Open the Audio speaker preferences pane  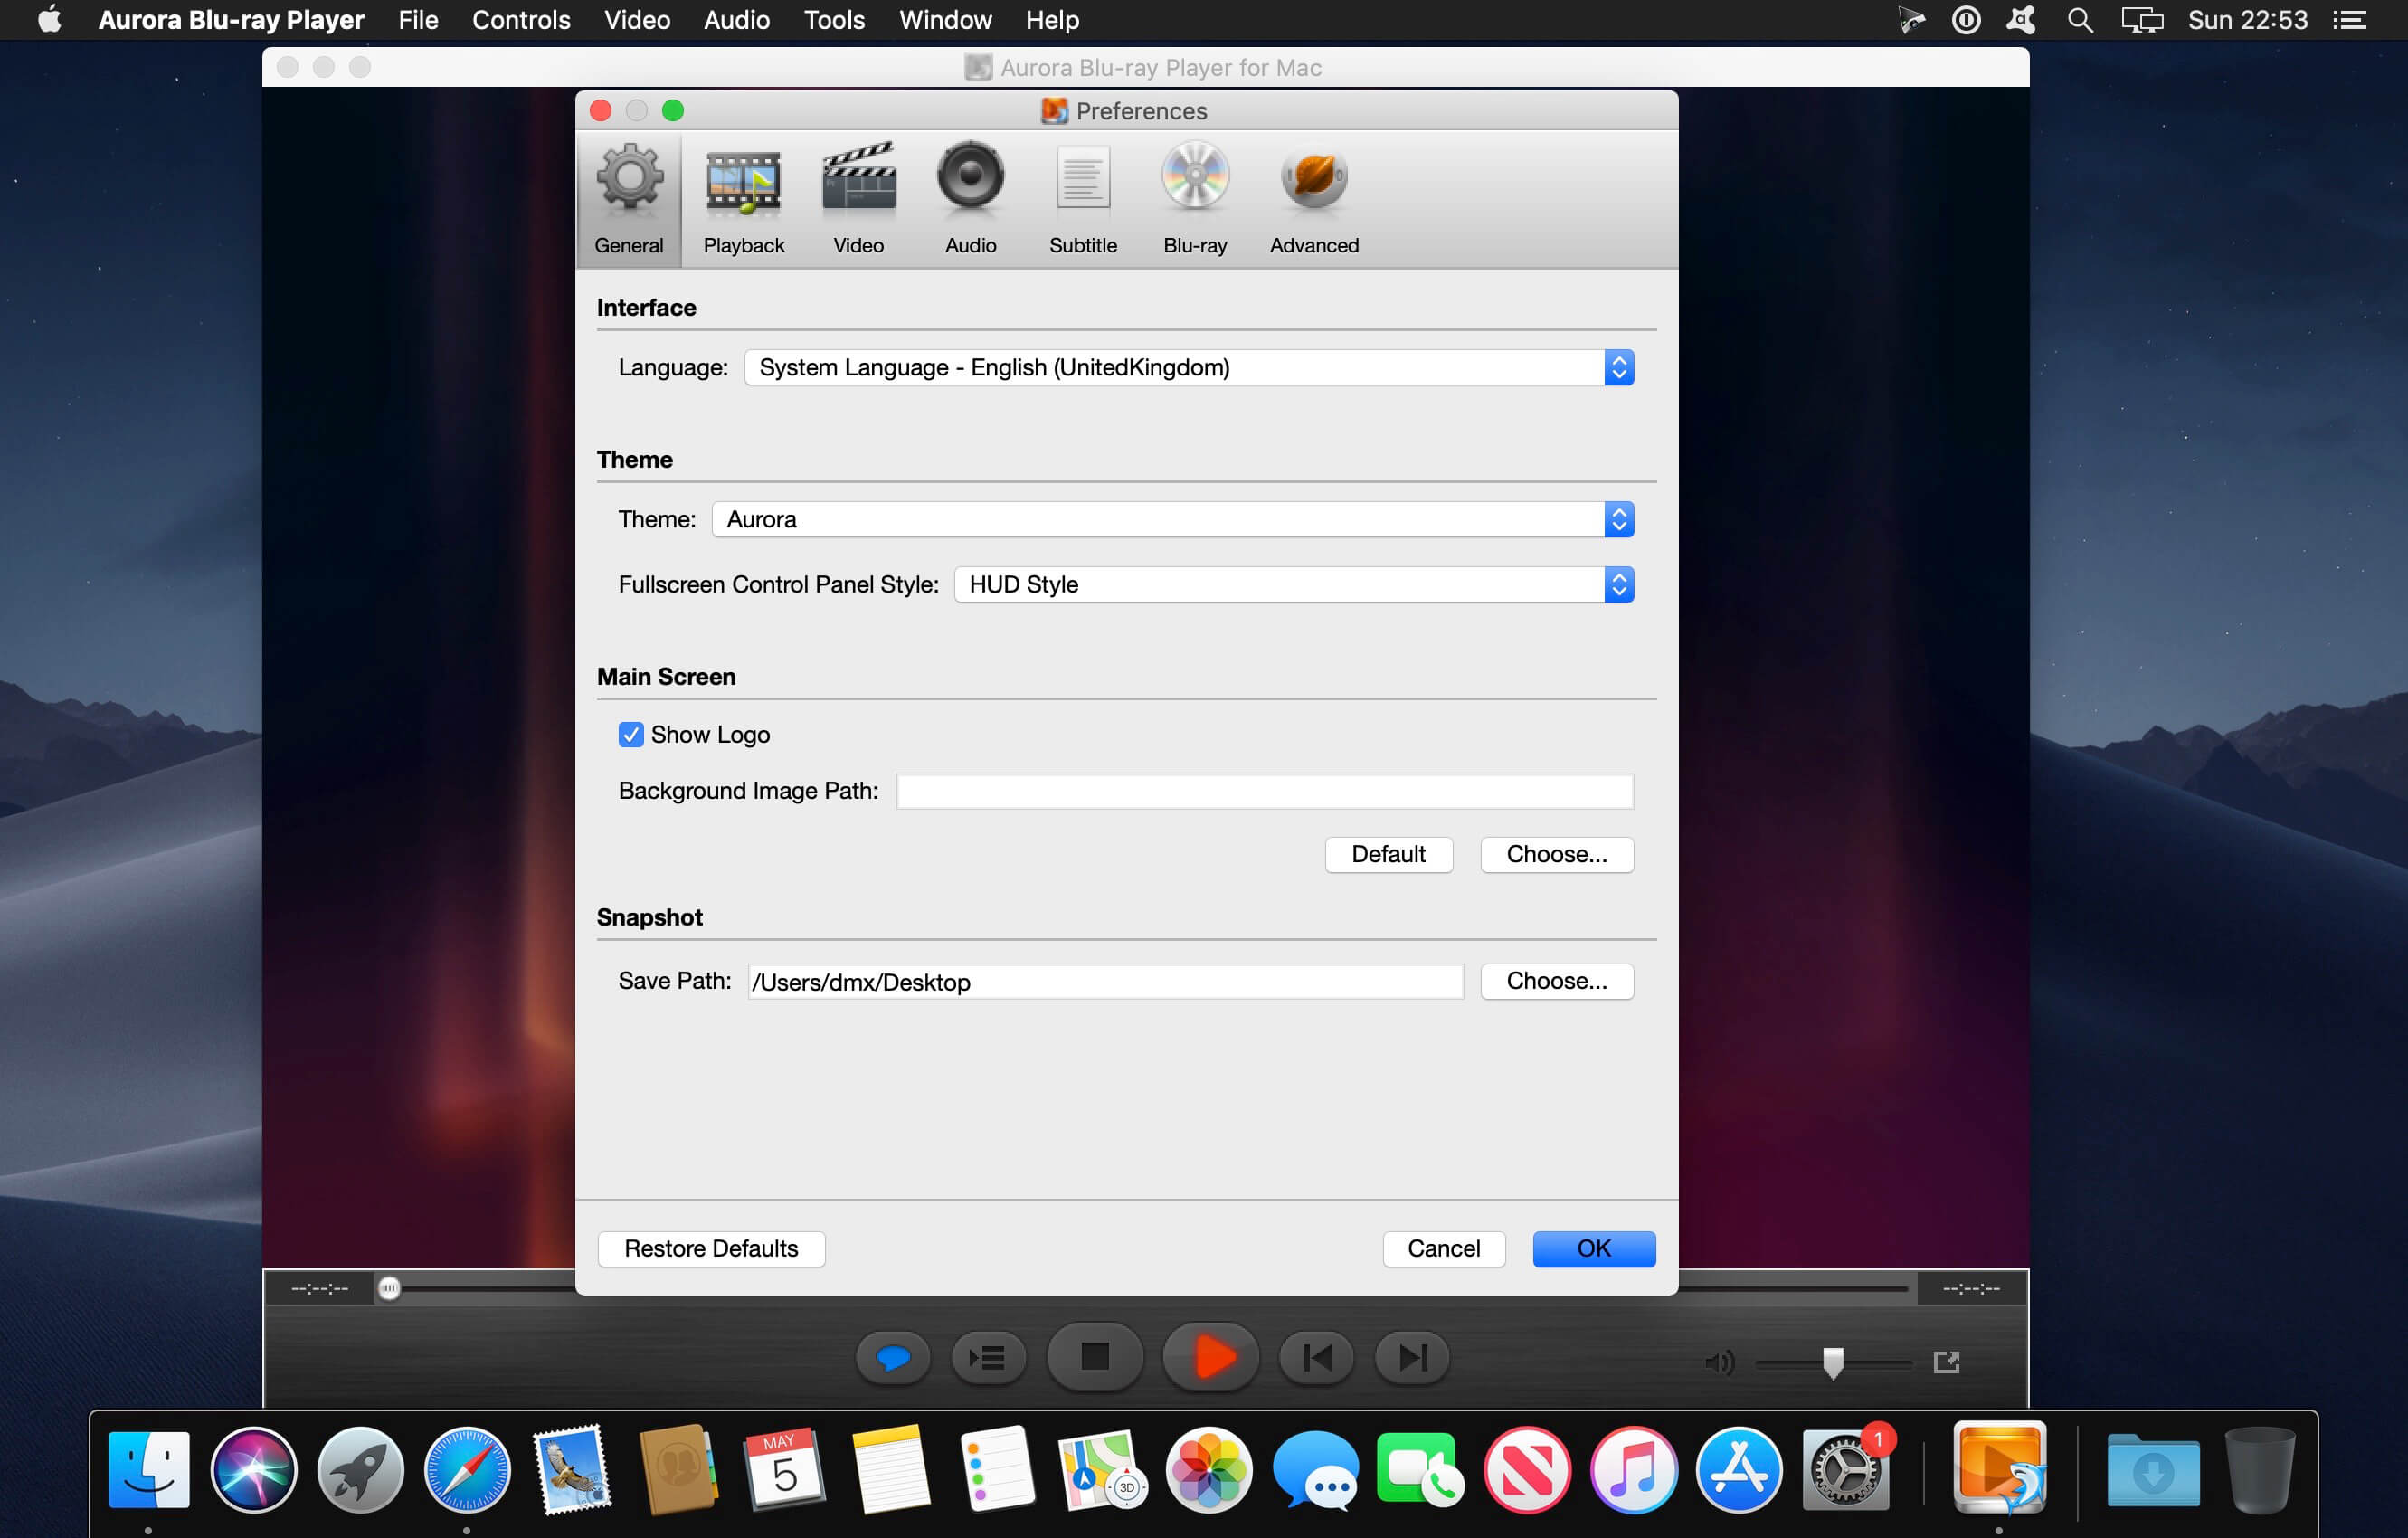(970, 200)
